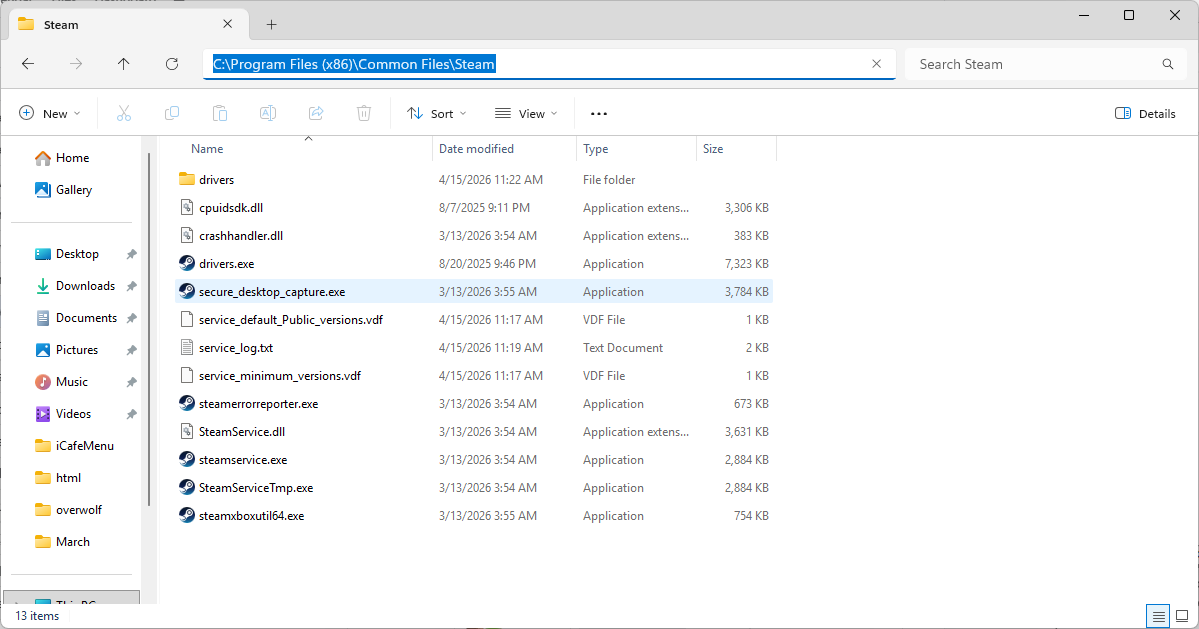Screen dimensions: 1199x629
Task: Click the 7,323 KB size value
Action: (x=746, y=264)
